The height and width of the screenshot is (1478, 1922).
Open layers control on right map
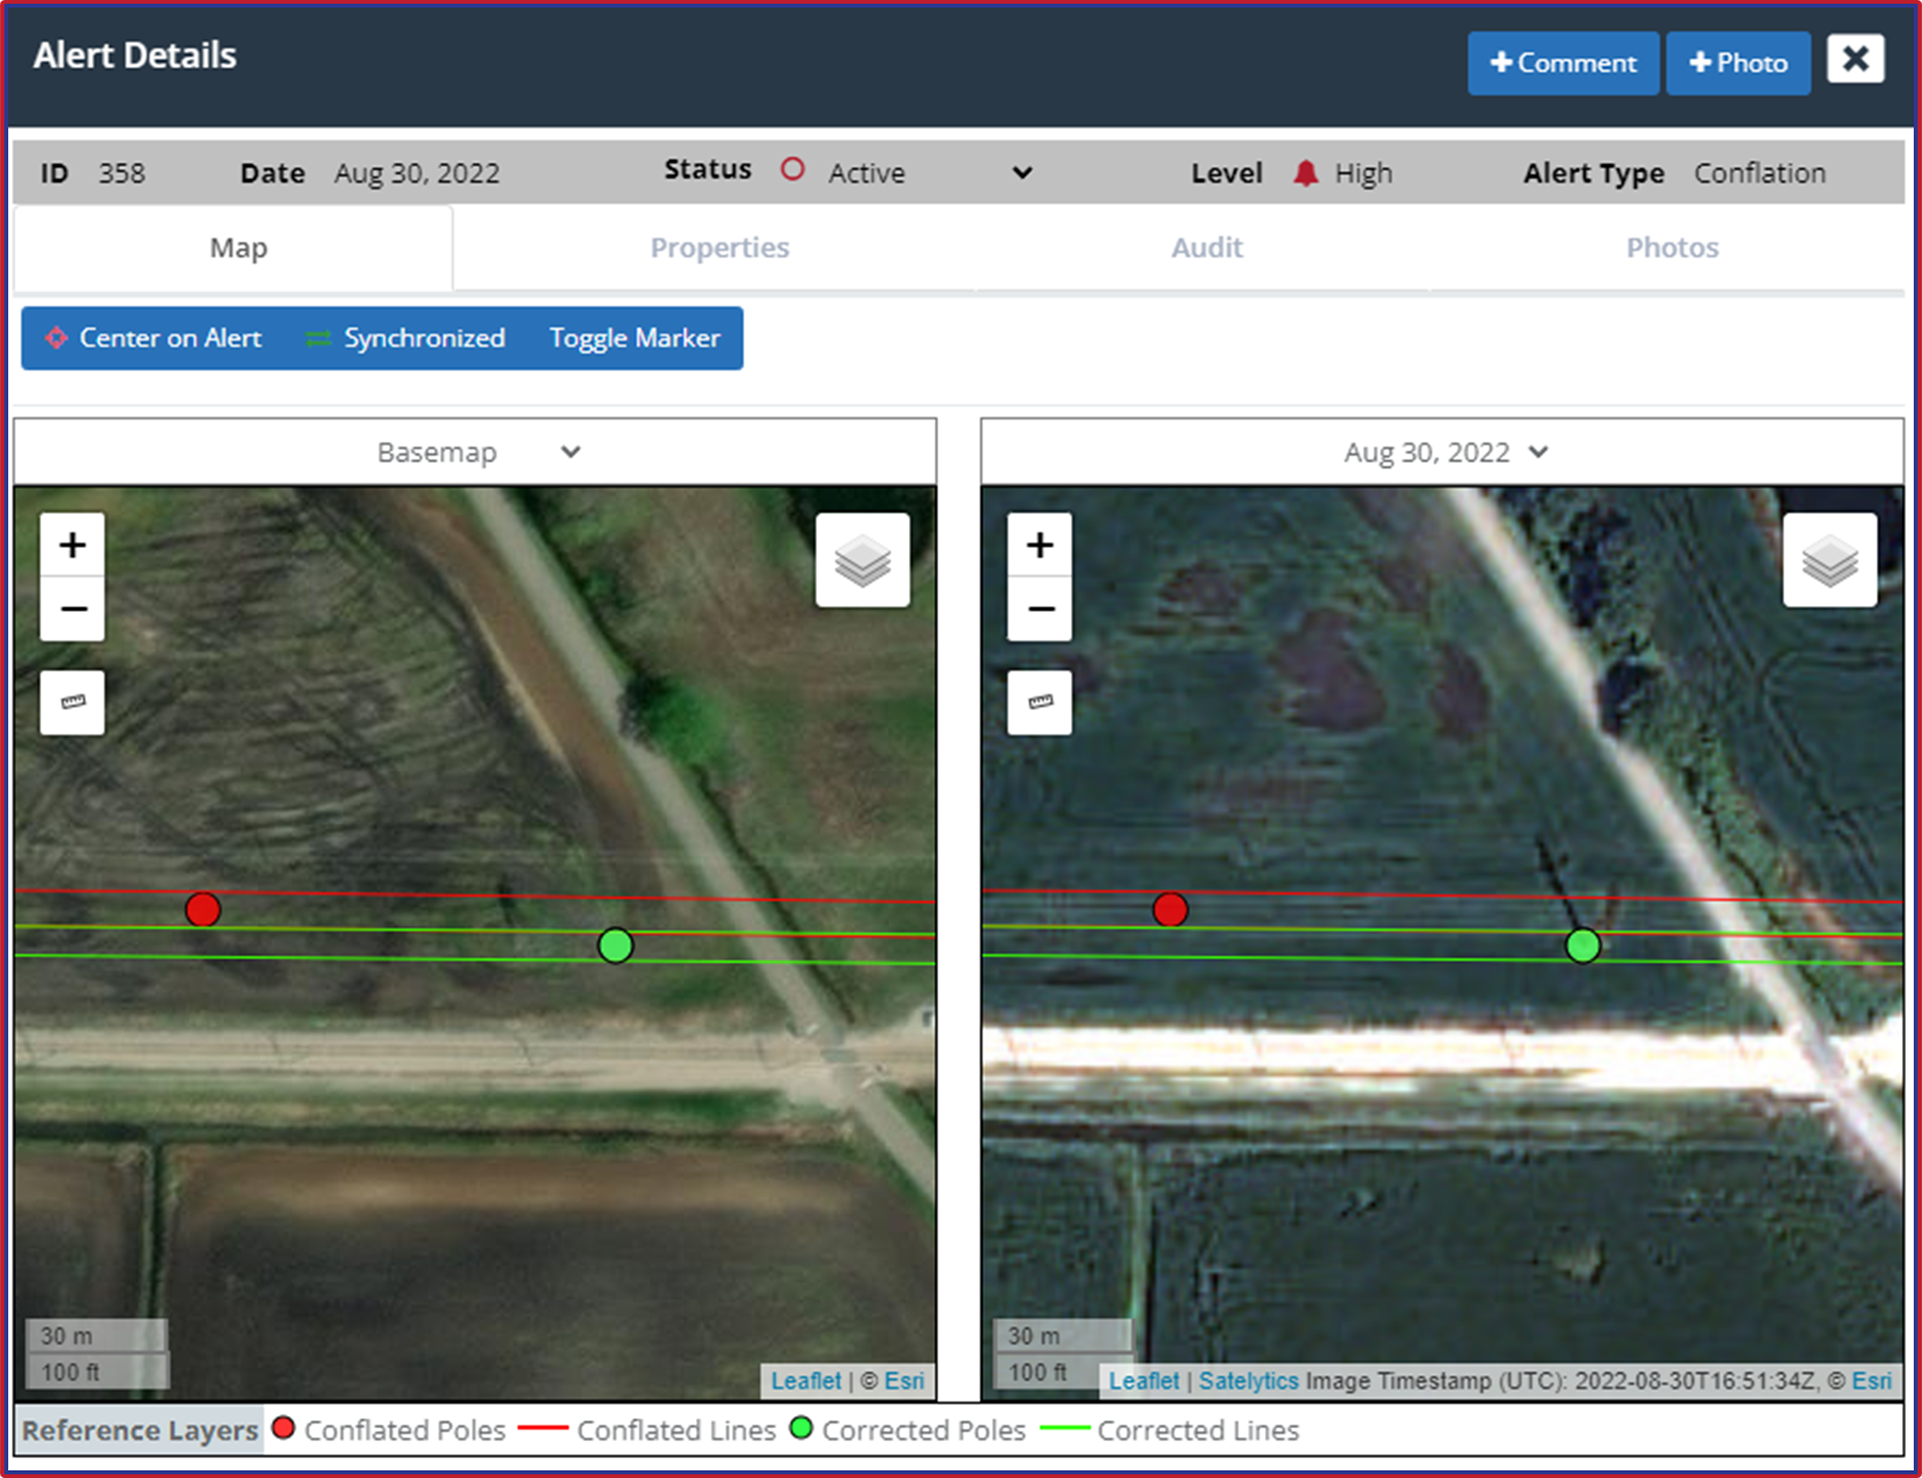1829,560
